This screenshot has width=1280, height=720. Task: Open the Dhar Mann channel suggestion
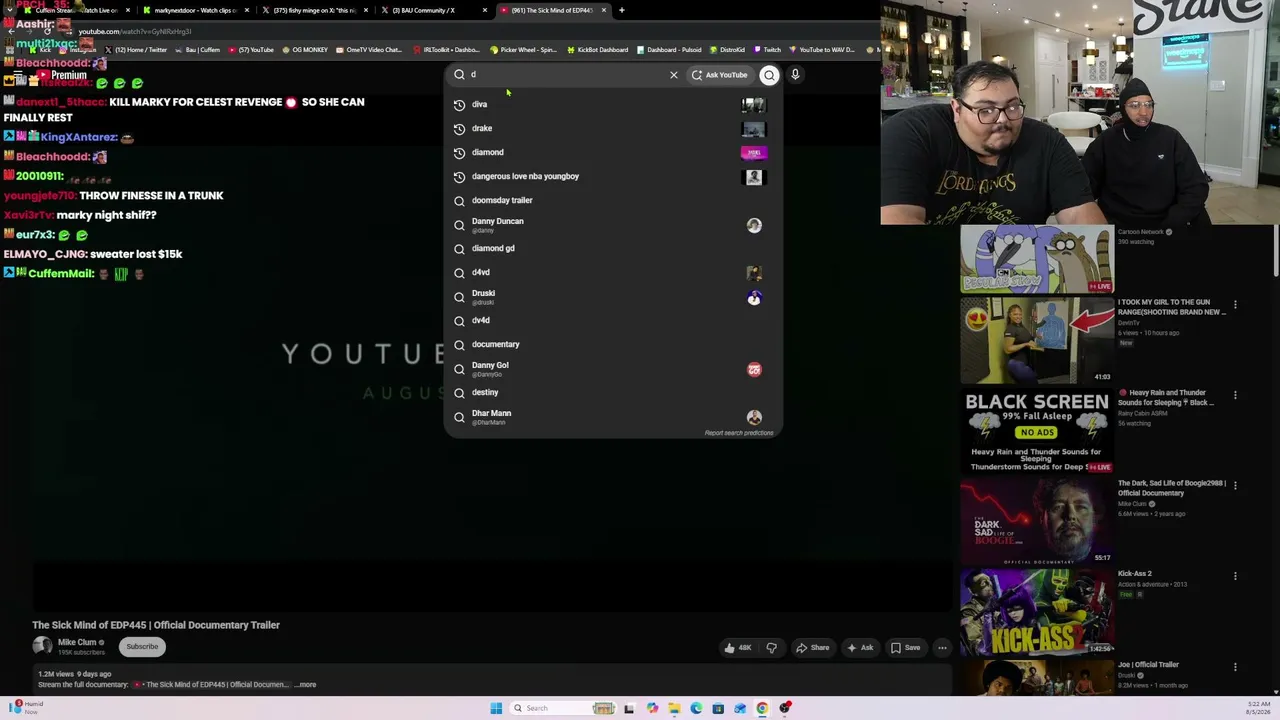612,417
